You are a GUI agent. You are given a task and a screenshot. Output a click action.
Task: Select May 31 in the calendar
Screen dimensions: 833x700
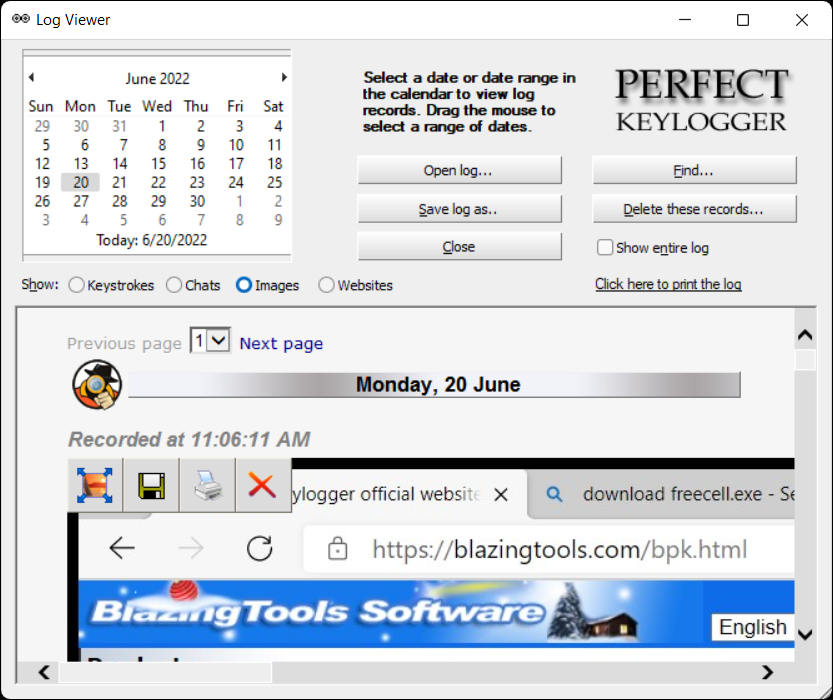pyautogui.click(x=120, y=126)
